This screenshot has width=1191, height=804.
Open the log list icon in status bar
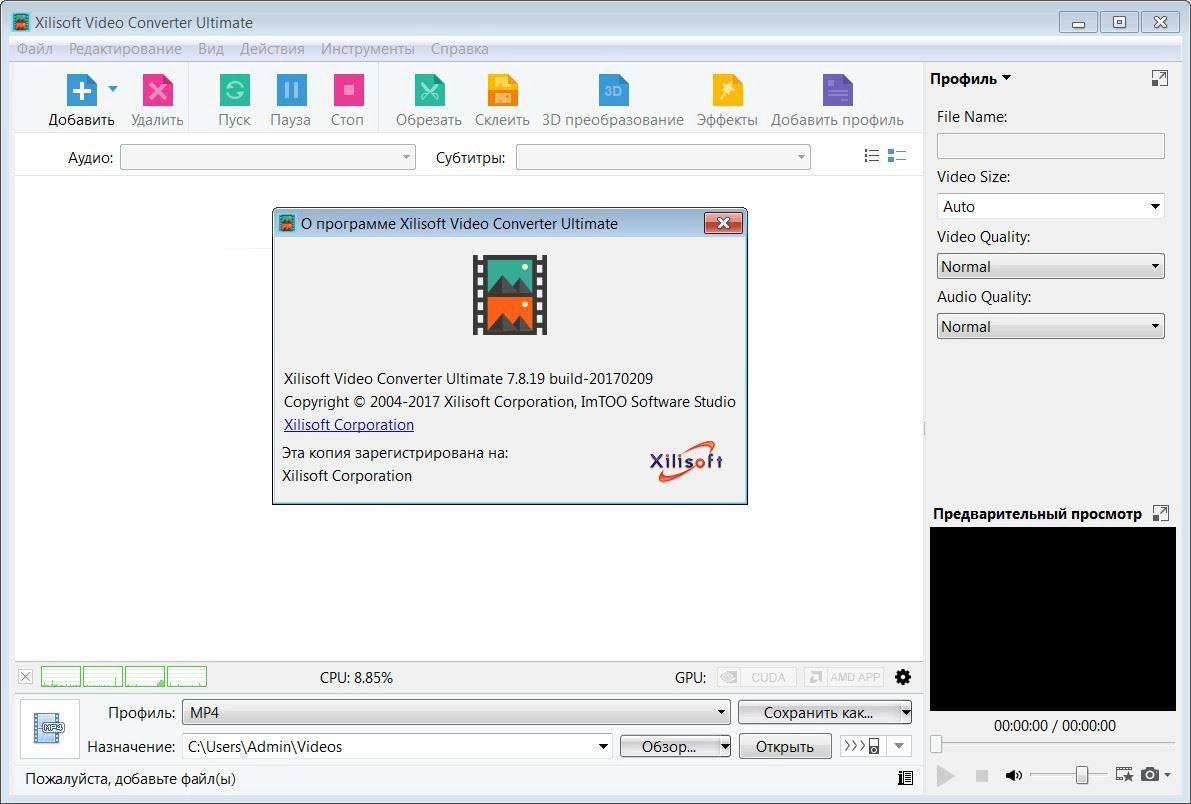point(905,777)
